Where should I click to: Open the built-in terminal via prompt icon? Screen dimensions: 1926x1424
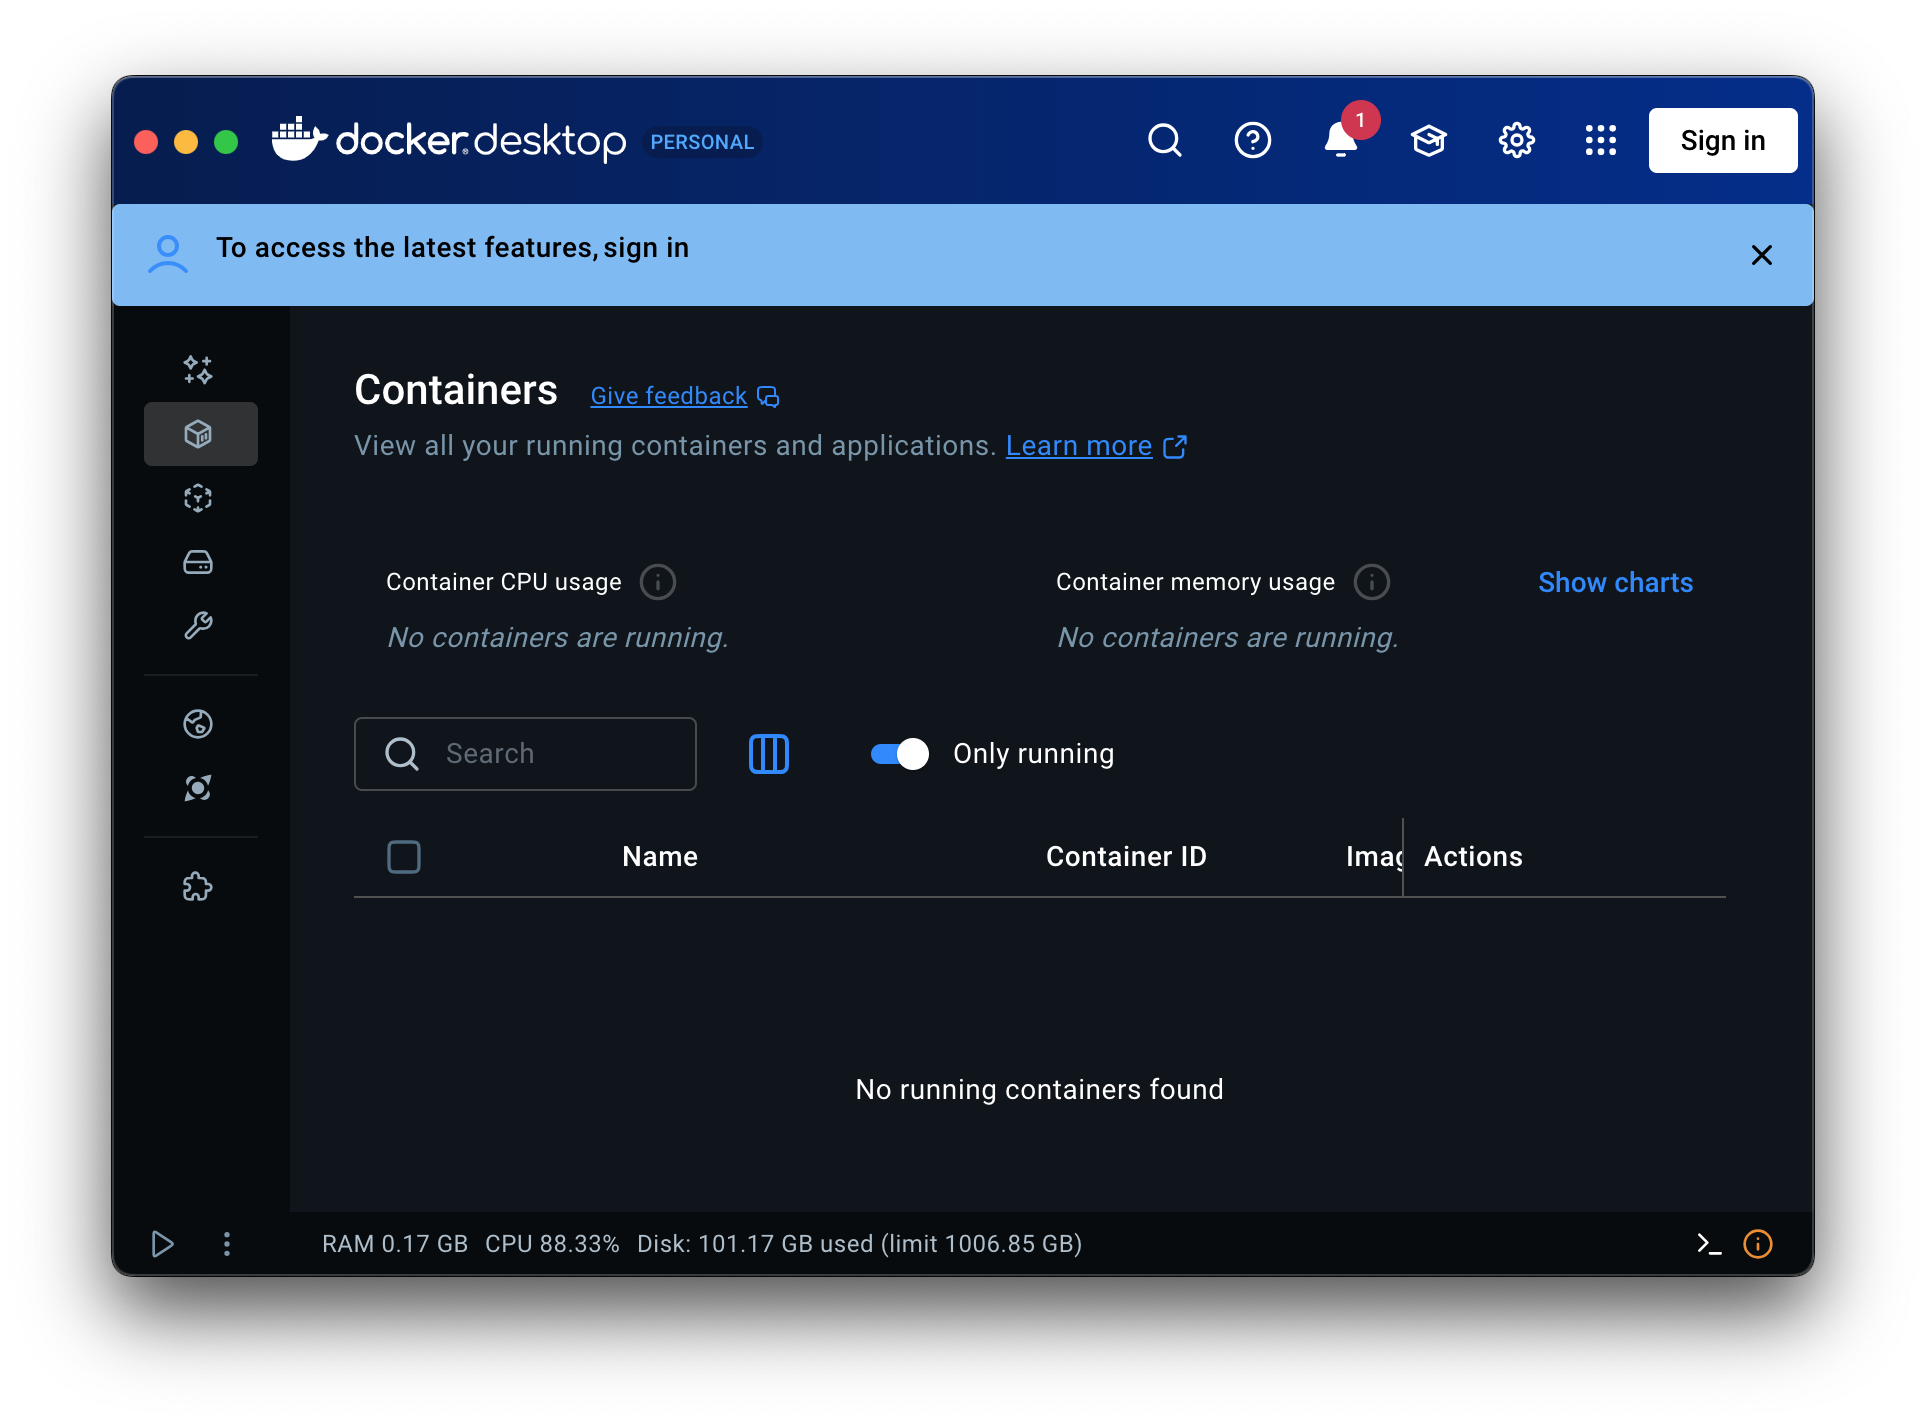[1710, 1244]
